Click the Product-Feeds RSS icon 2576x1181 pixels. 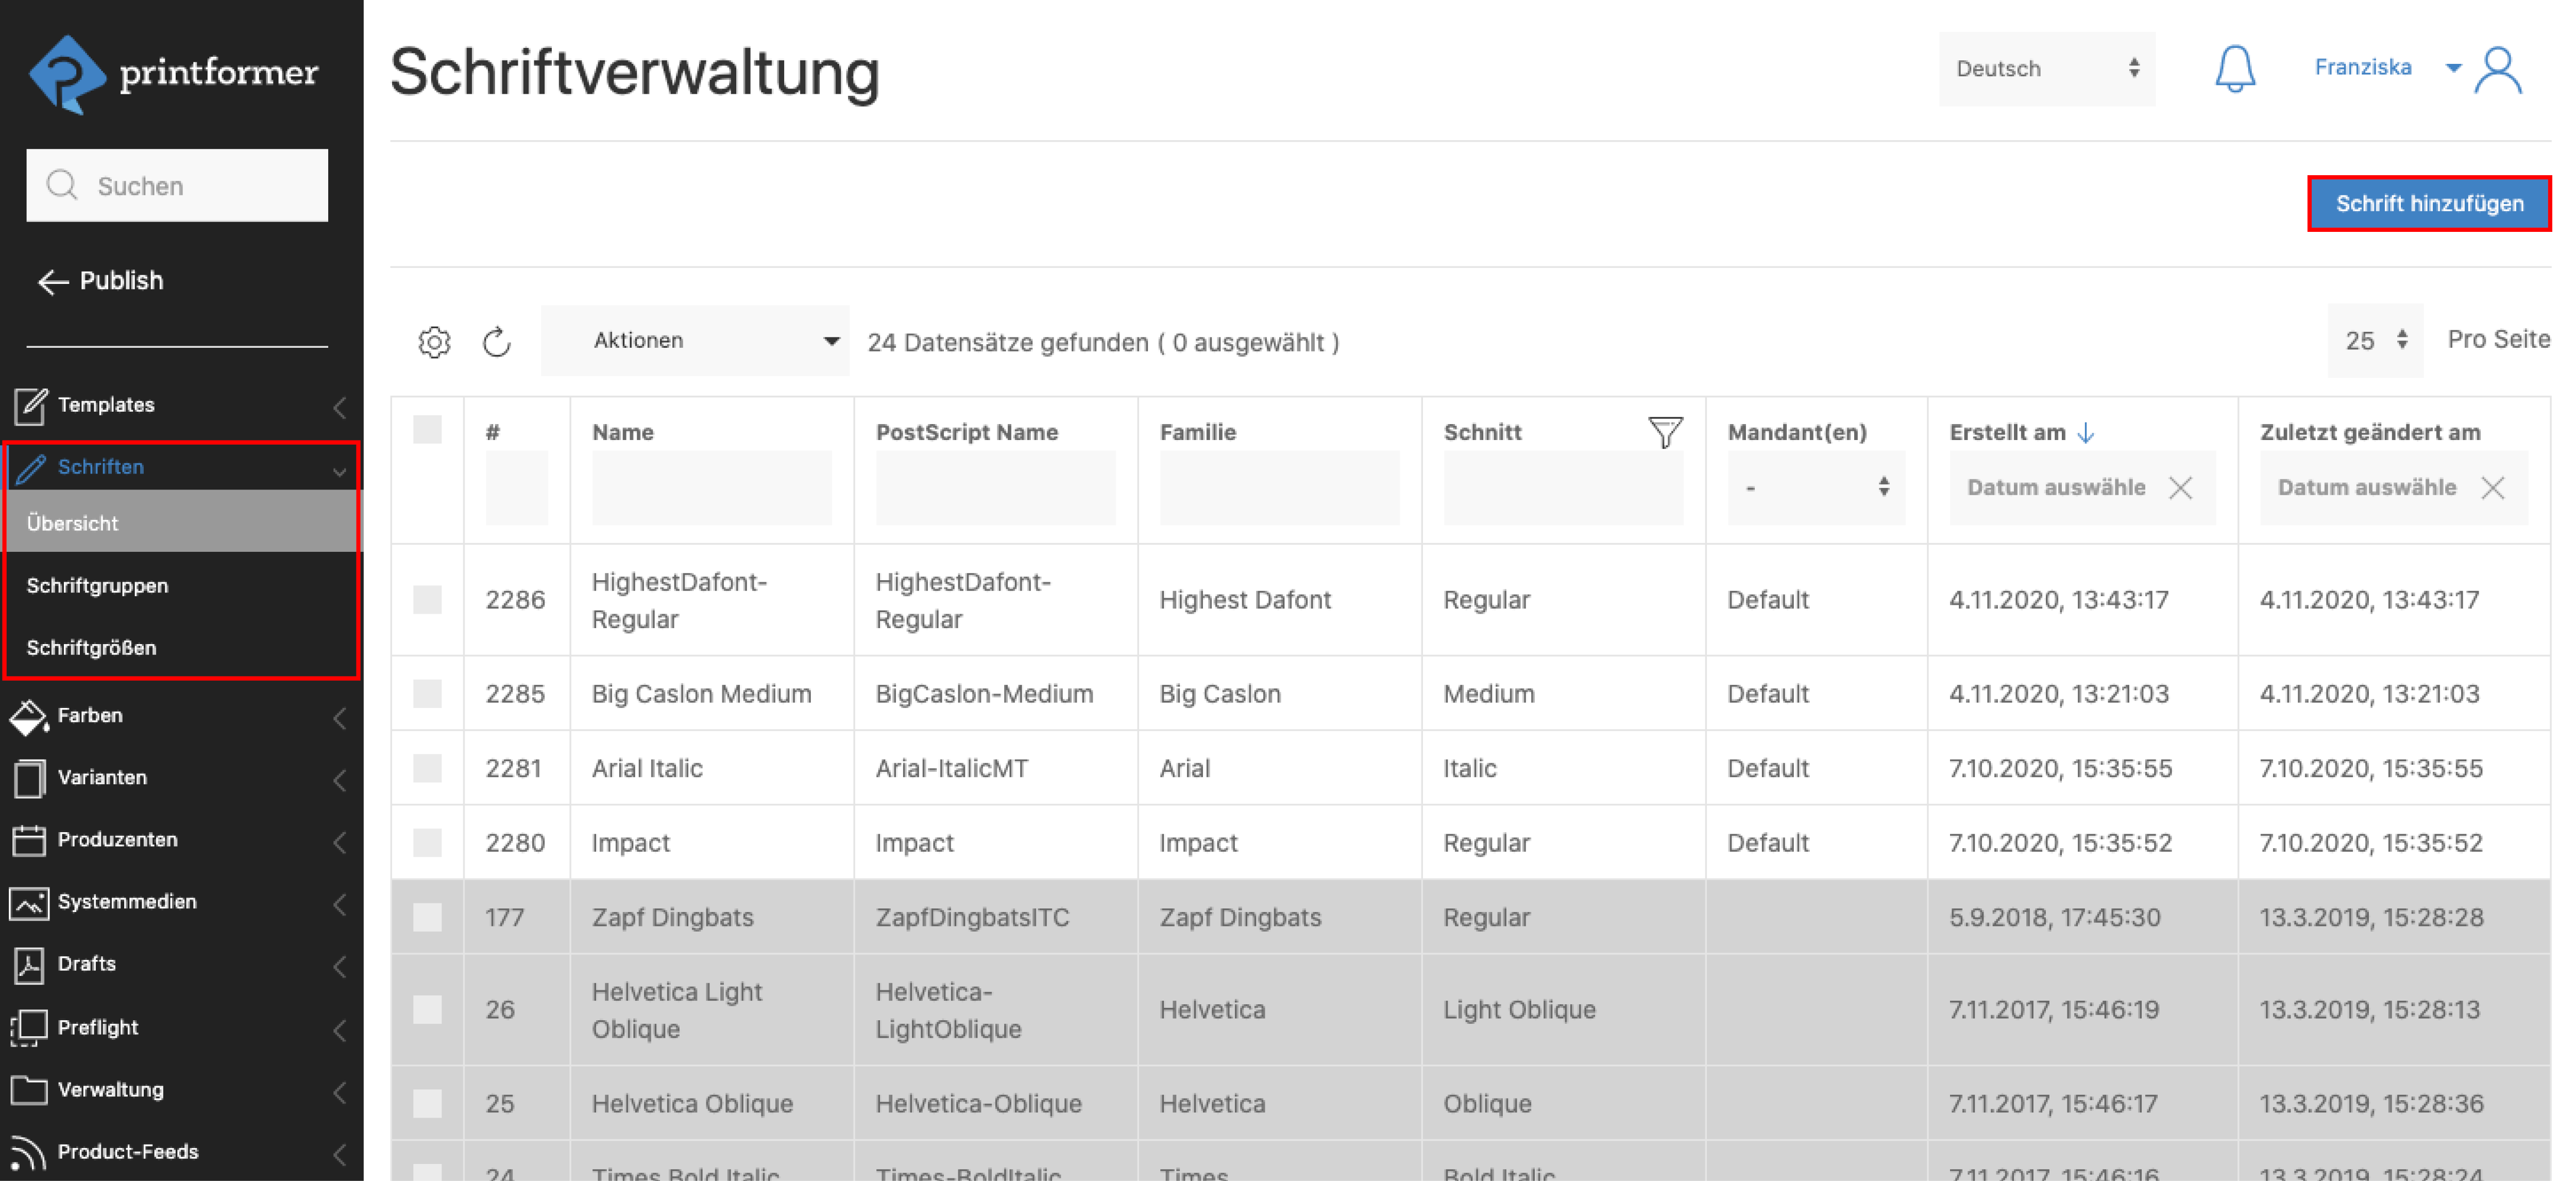(28, 1152)
